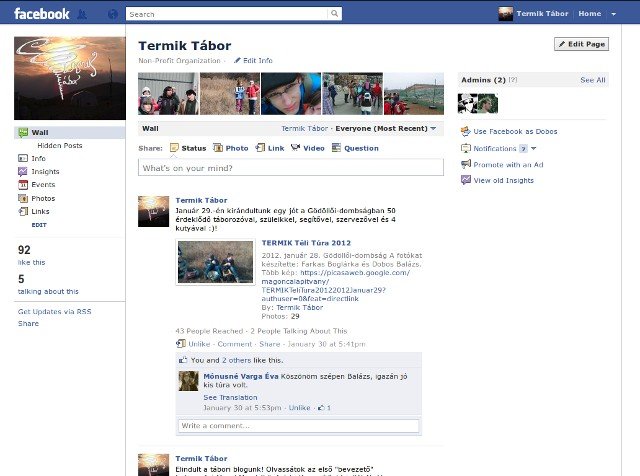Viewport: 640px width, 476px height.
Task: Click See All admins link
Action: 593,80
